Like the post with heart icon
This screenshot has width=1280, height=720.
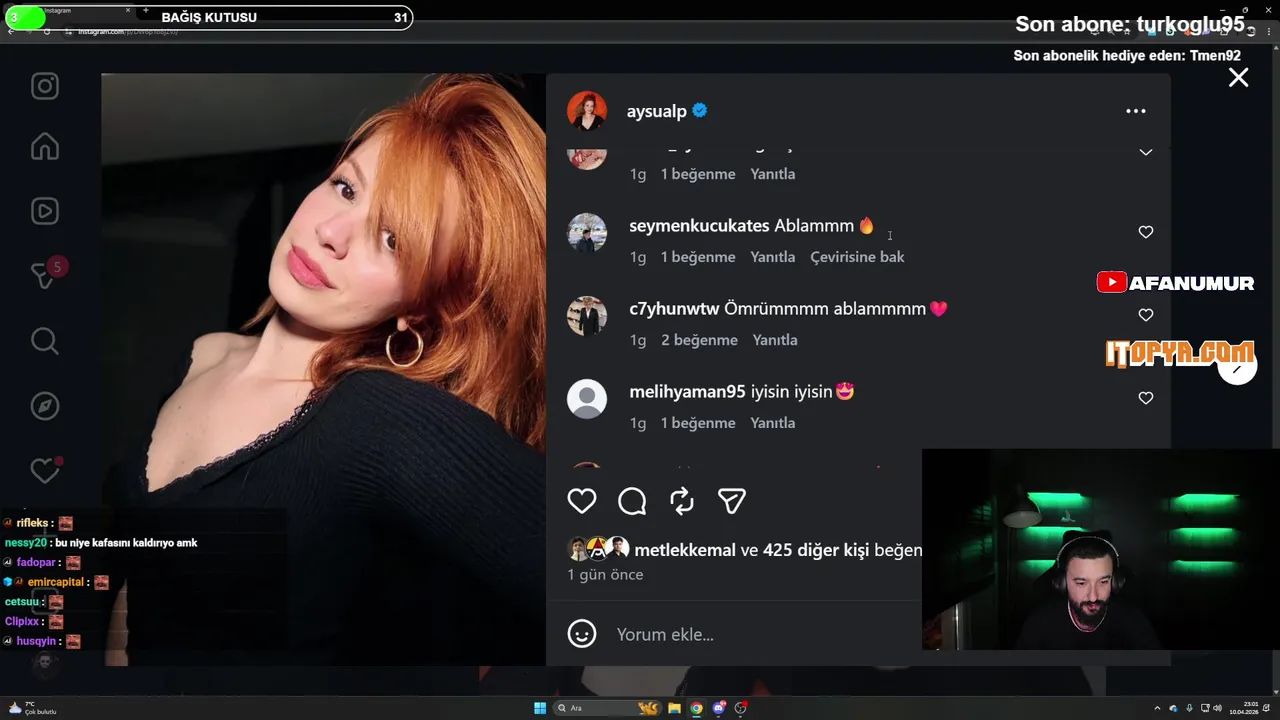581,500
